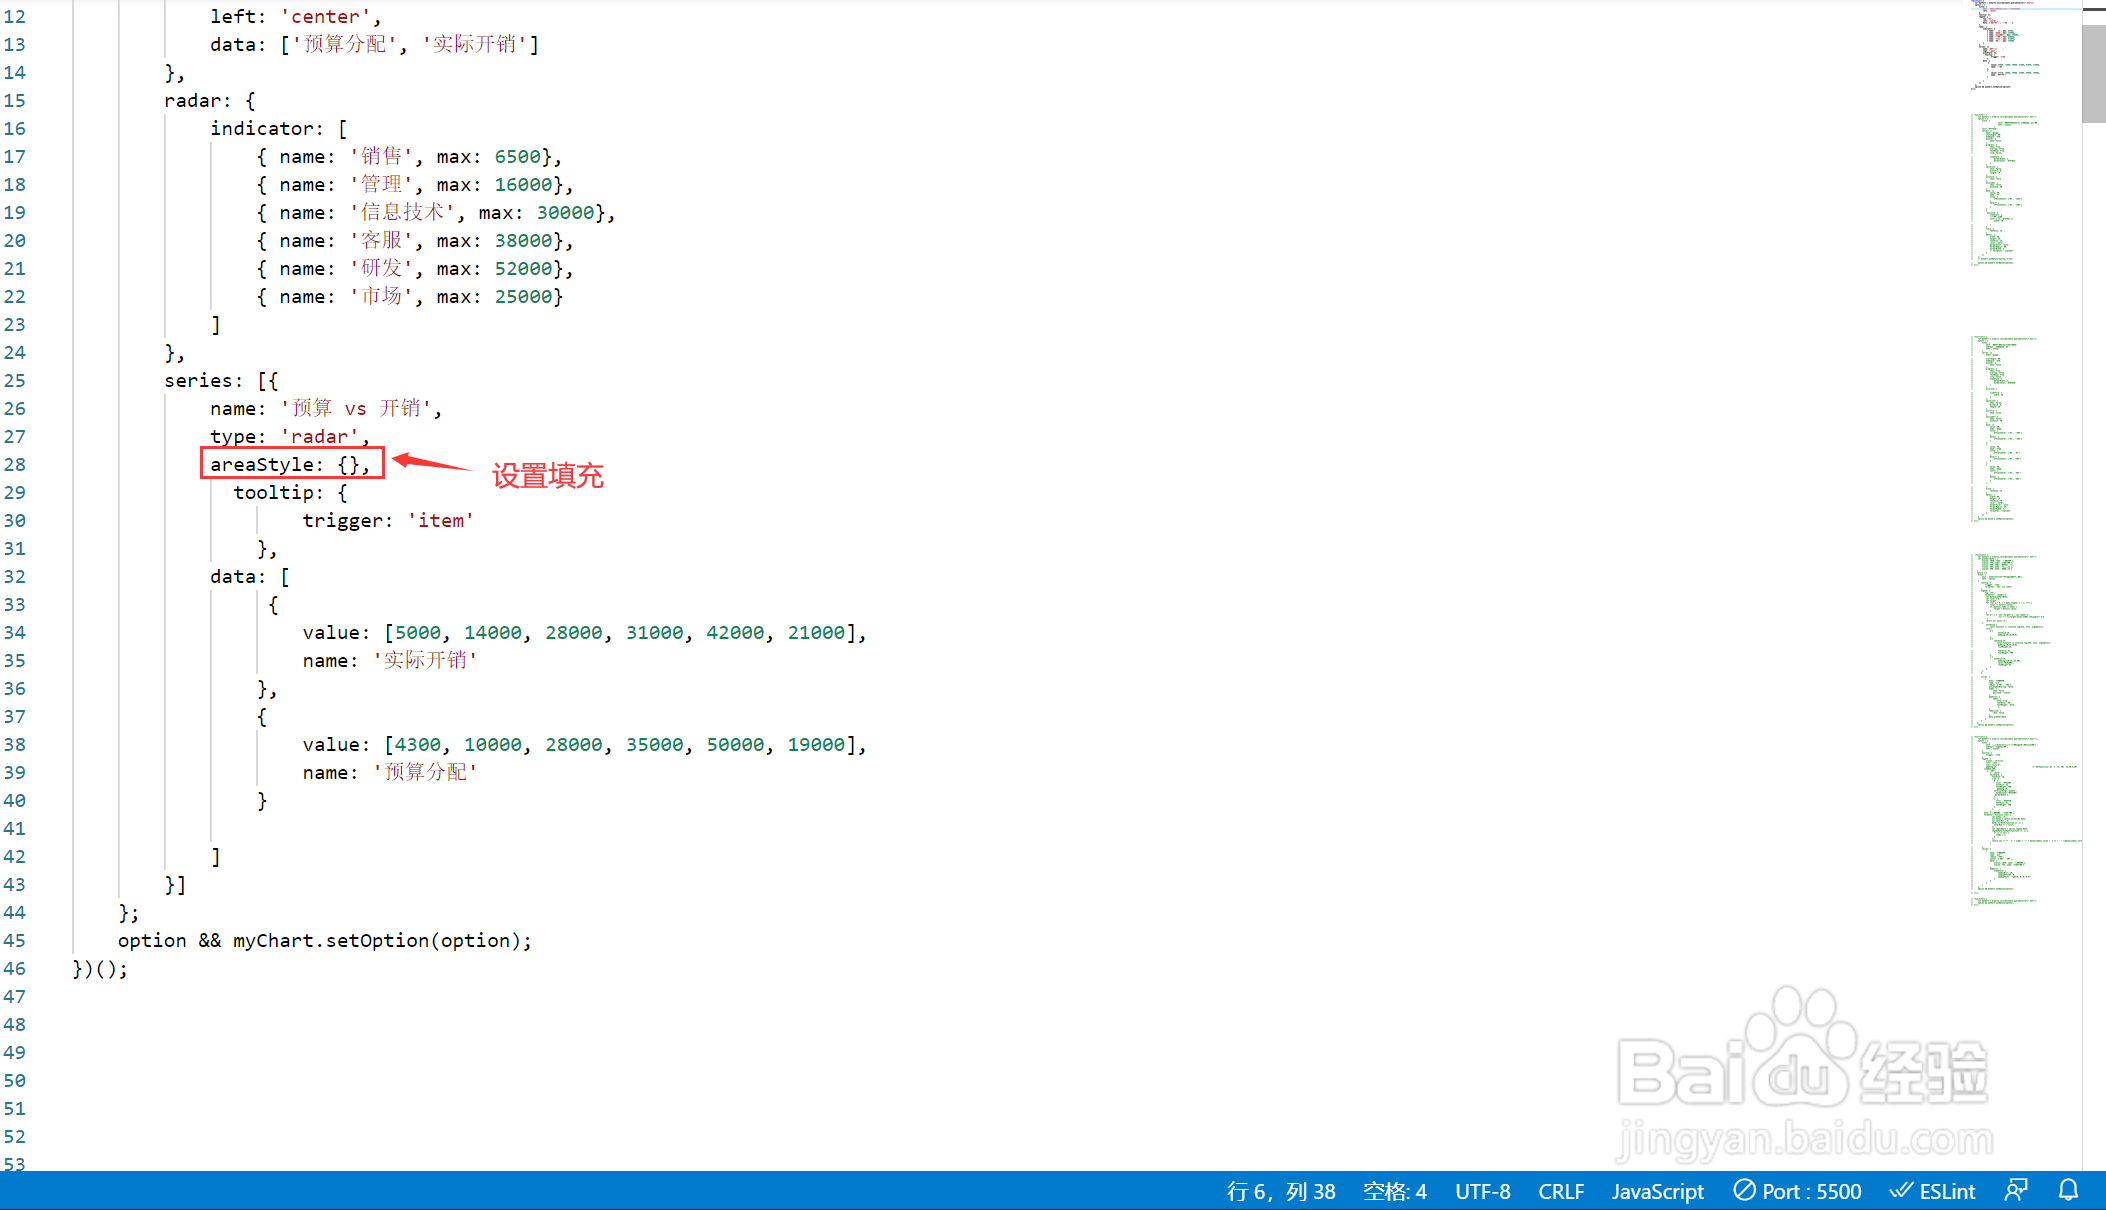The image size is (2106, 1210).
Task: Click the feedback person icon in status bar
Action: pyautogui.click(x=2016, y=1190)
